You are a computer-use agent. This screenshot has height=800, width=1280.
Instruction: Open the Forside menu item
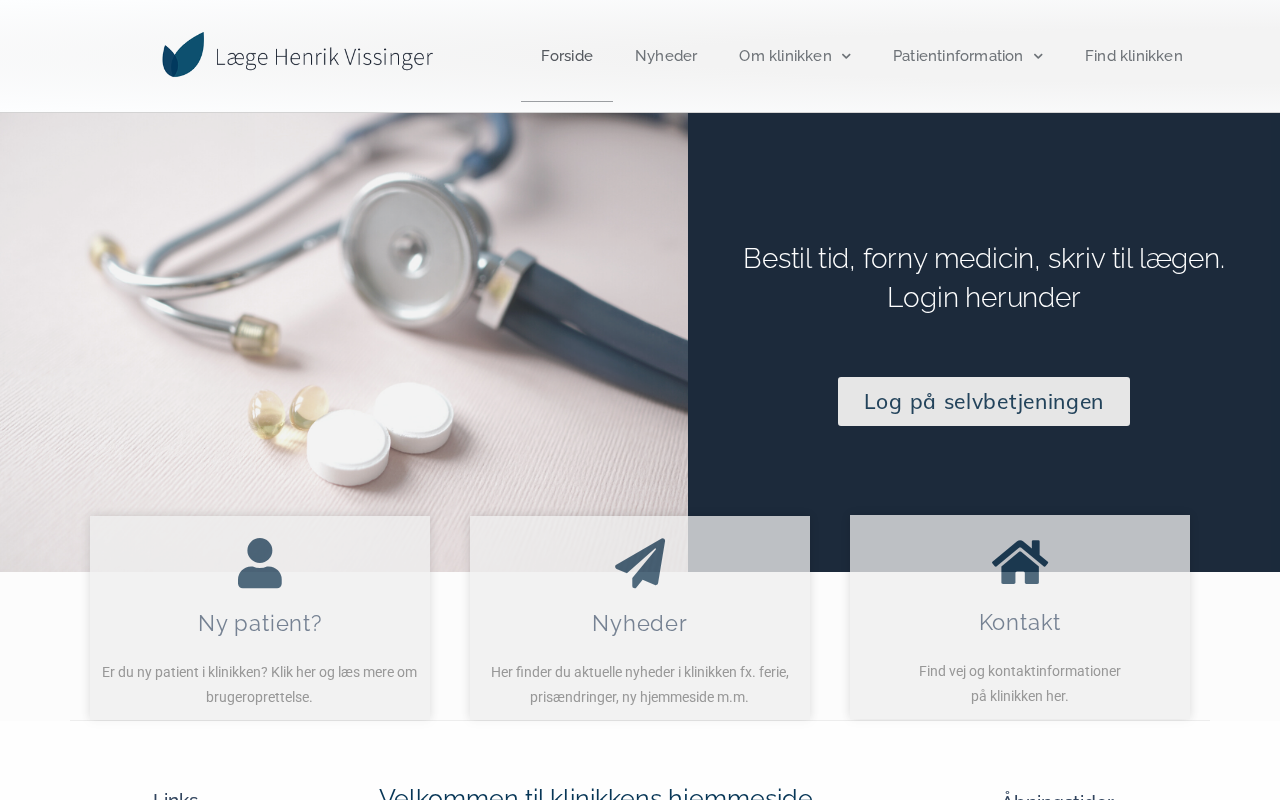point(567,56)
